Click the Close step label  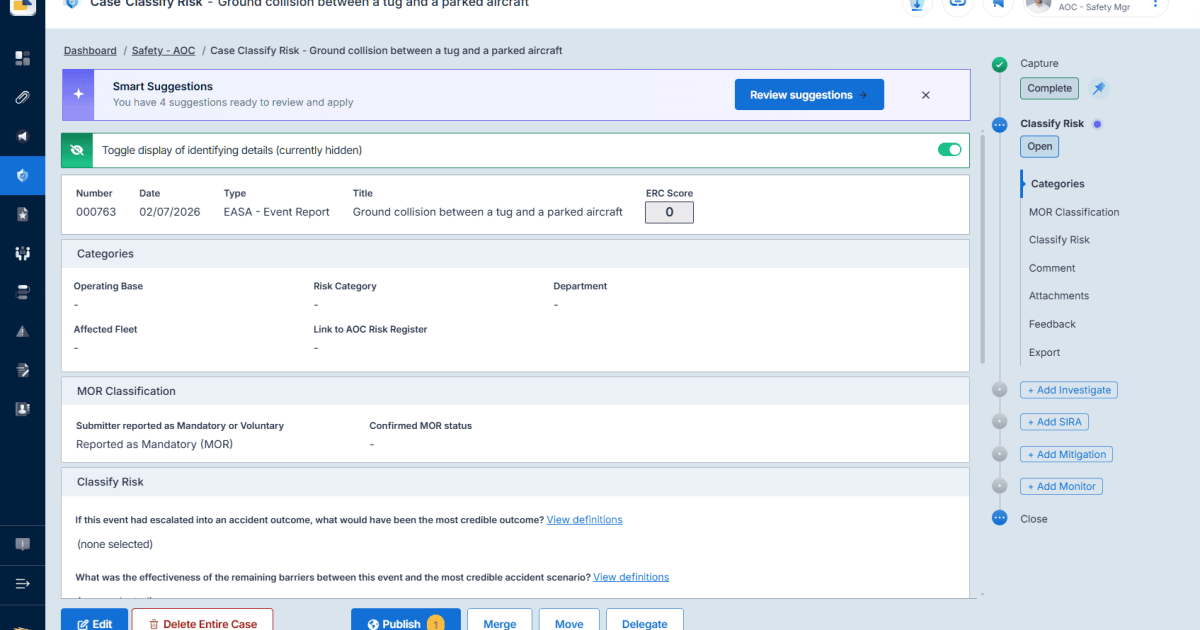tap(1034, 519)
